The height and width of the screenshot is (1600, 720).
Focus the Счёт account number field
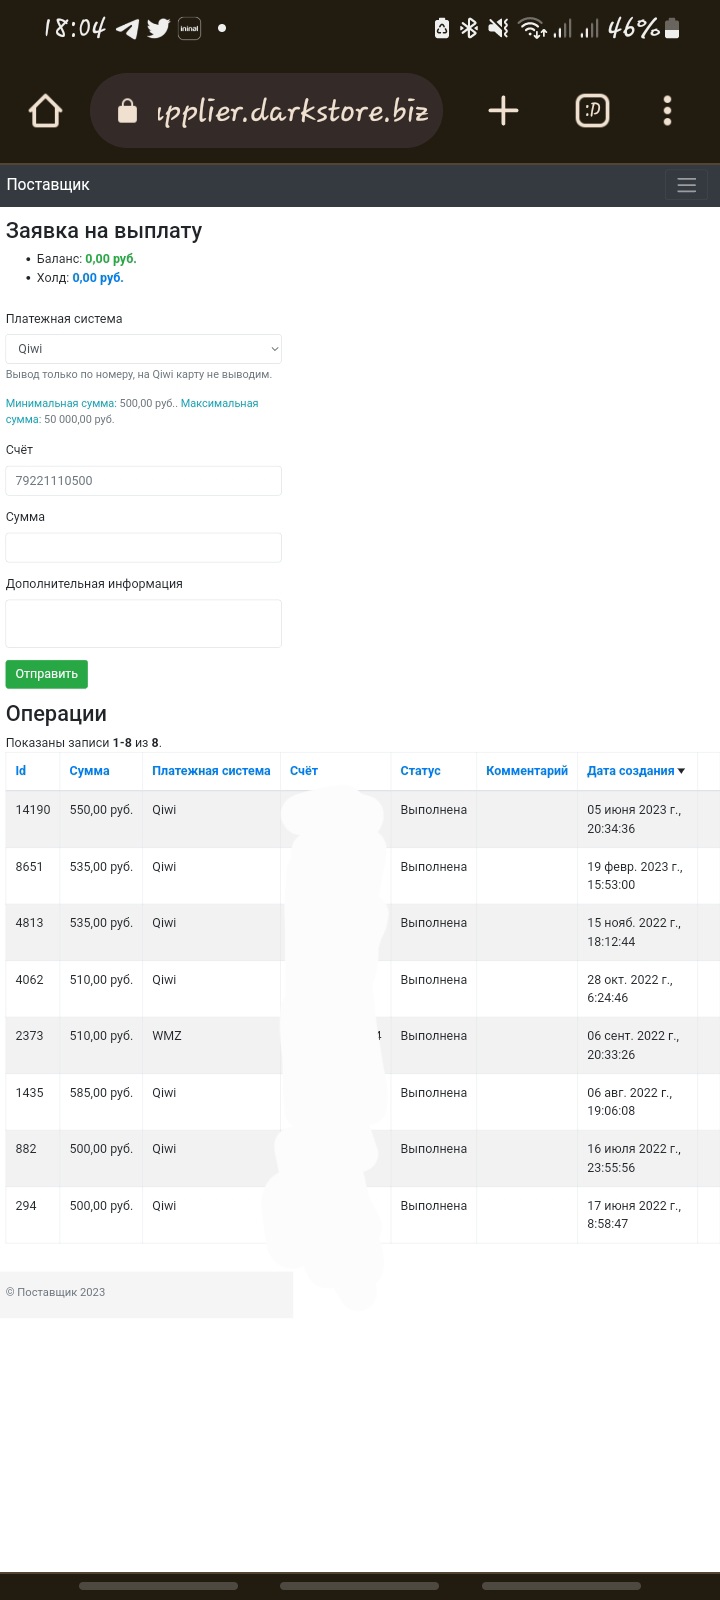tap(144, 481)
